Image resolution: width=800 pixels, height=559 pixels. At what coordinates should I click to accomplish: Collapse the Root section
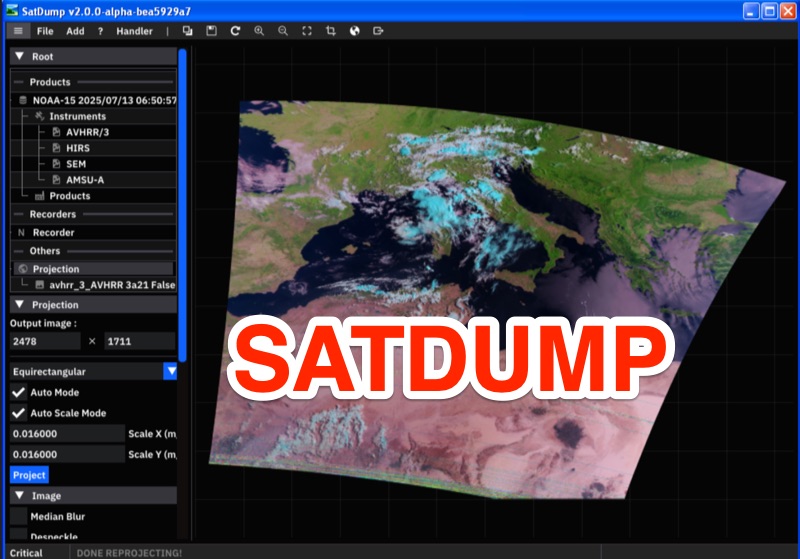[x=19, y=56]
